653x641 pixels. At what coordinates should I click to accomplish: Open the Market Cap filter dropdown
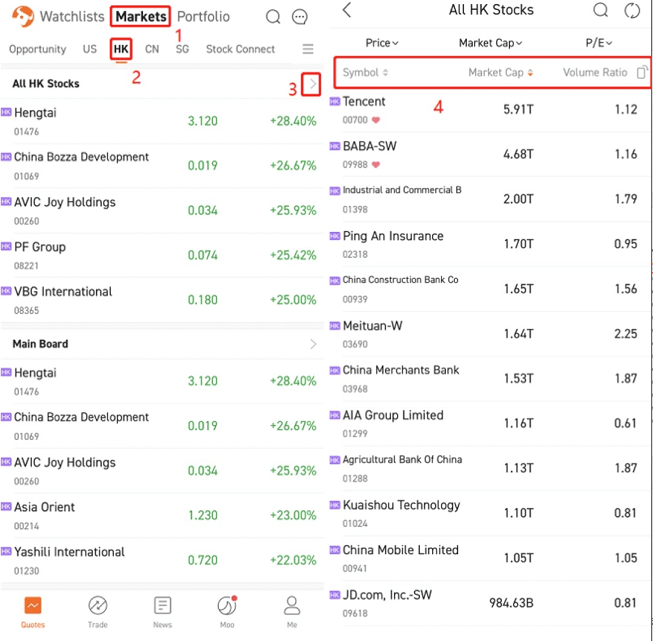[490, 43]
